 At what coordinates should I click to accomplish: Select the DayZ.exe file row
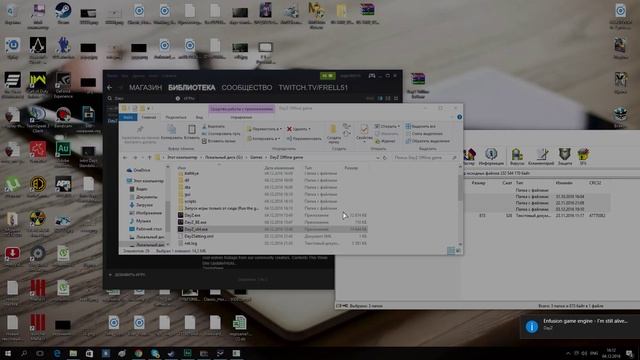click(x=272, y=215)
